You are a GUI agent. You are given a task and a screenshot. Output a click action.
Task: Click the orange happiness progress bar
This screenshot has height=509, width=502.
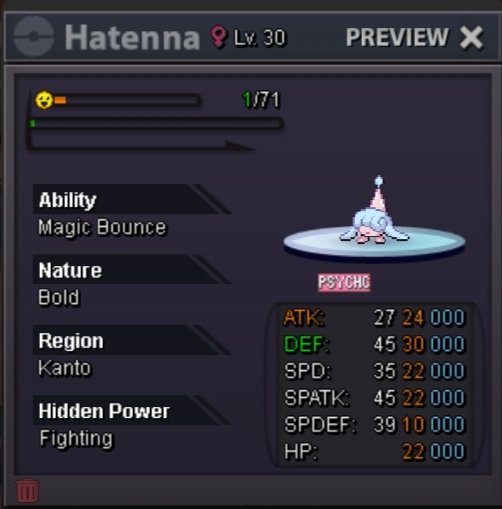[x=127, y=100]
